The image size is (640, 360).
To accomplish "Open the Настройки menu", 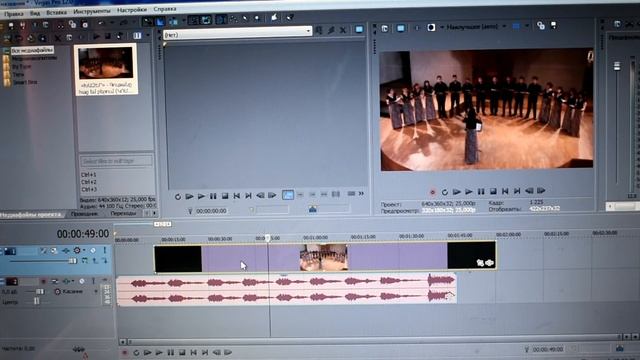I will point(131,10).
